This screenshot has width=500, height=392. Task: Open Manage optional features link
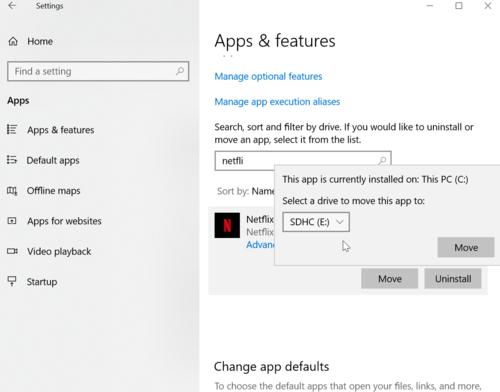coord(268,76)
